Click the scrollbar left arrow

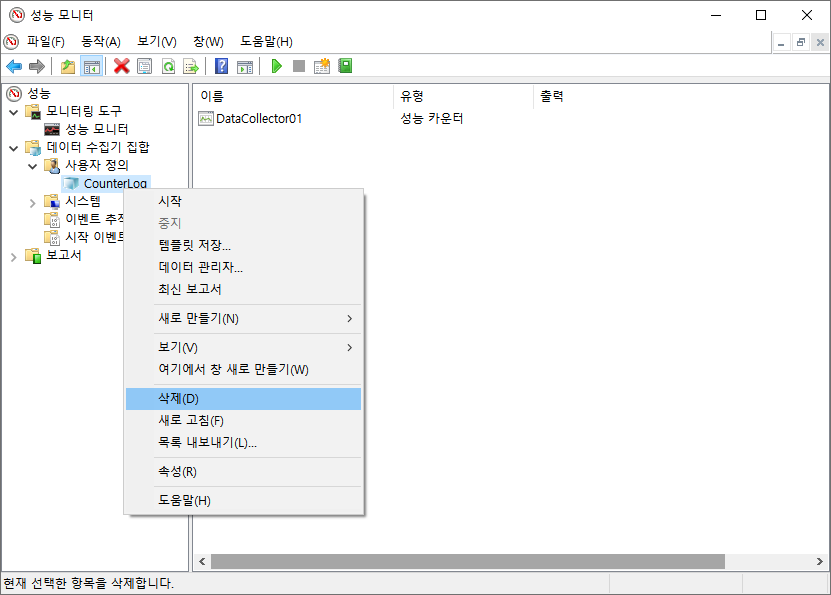pos(202,561)
